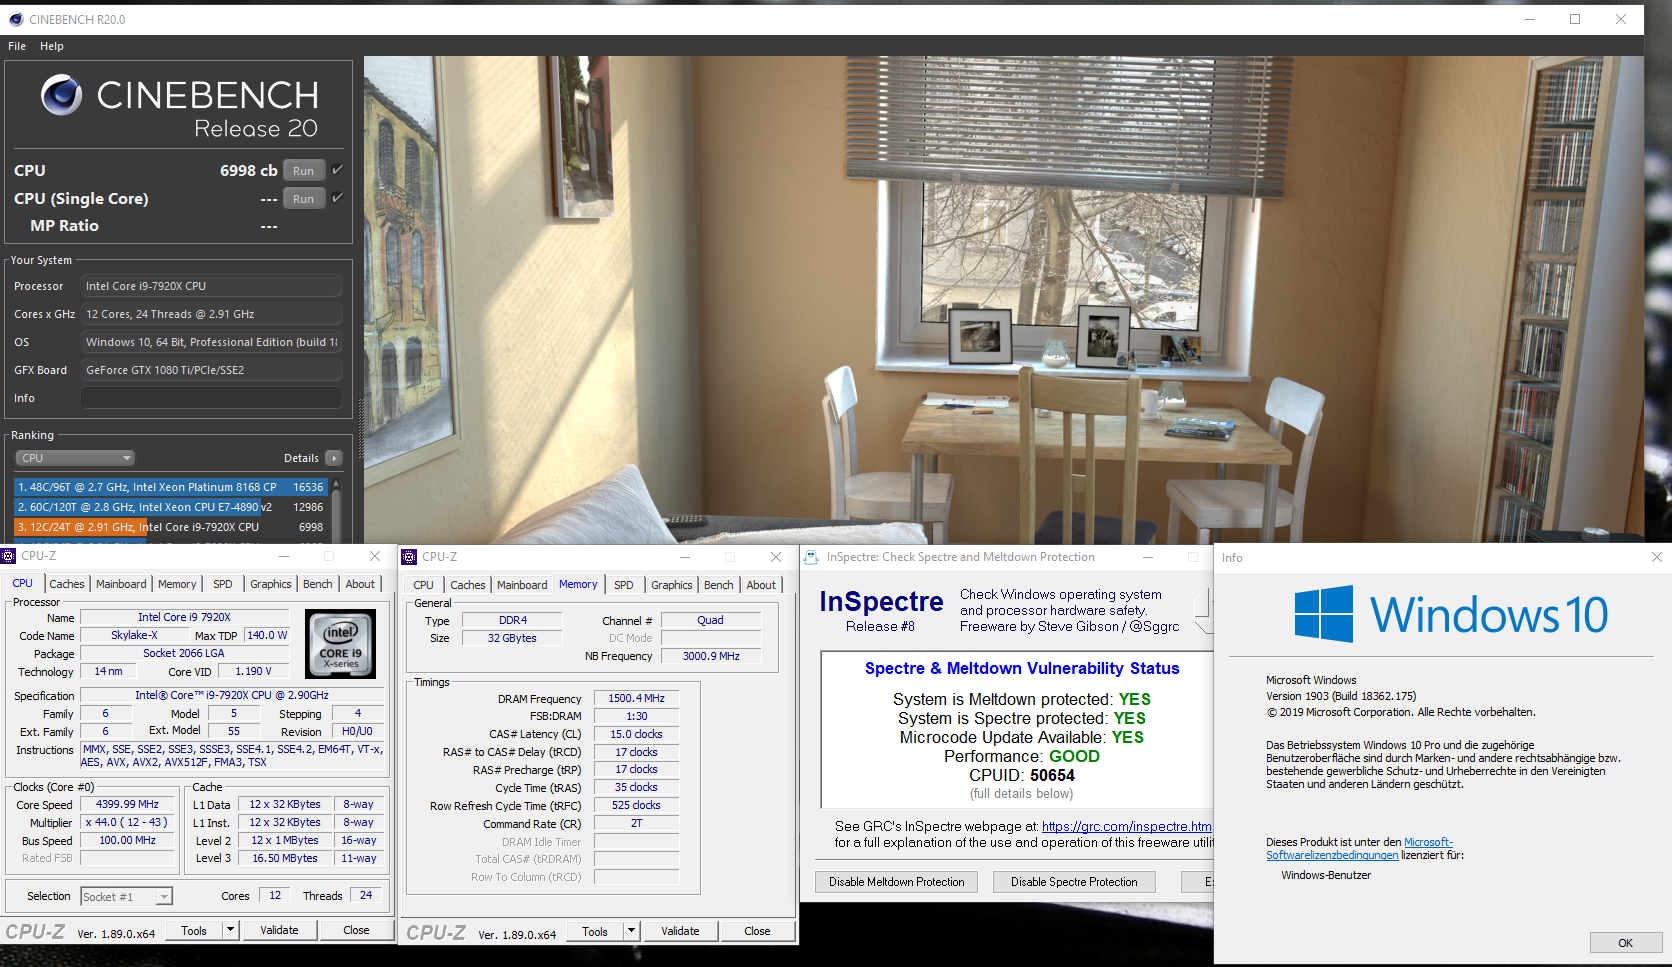Switch to Caches tab in Memory CPU-Z window

click(468, 585)
